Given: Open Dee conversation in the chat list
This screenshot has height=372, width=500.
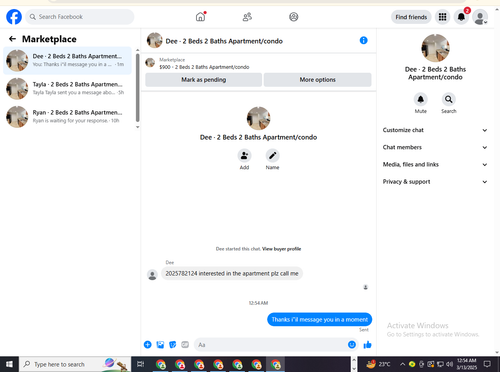Looking at the screenshot, I should click(68, 60).
